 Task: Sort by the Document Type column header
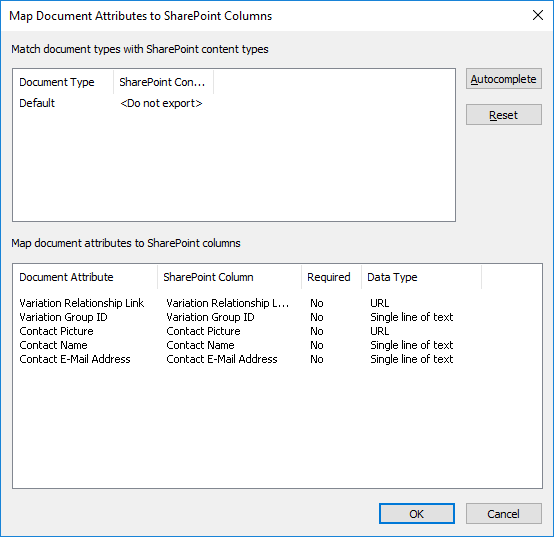coord(64,82)
